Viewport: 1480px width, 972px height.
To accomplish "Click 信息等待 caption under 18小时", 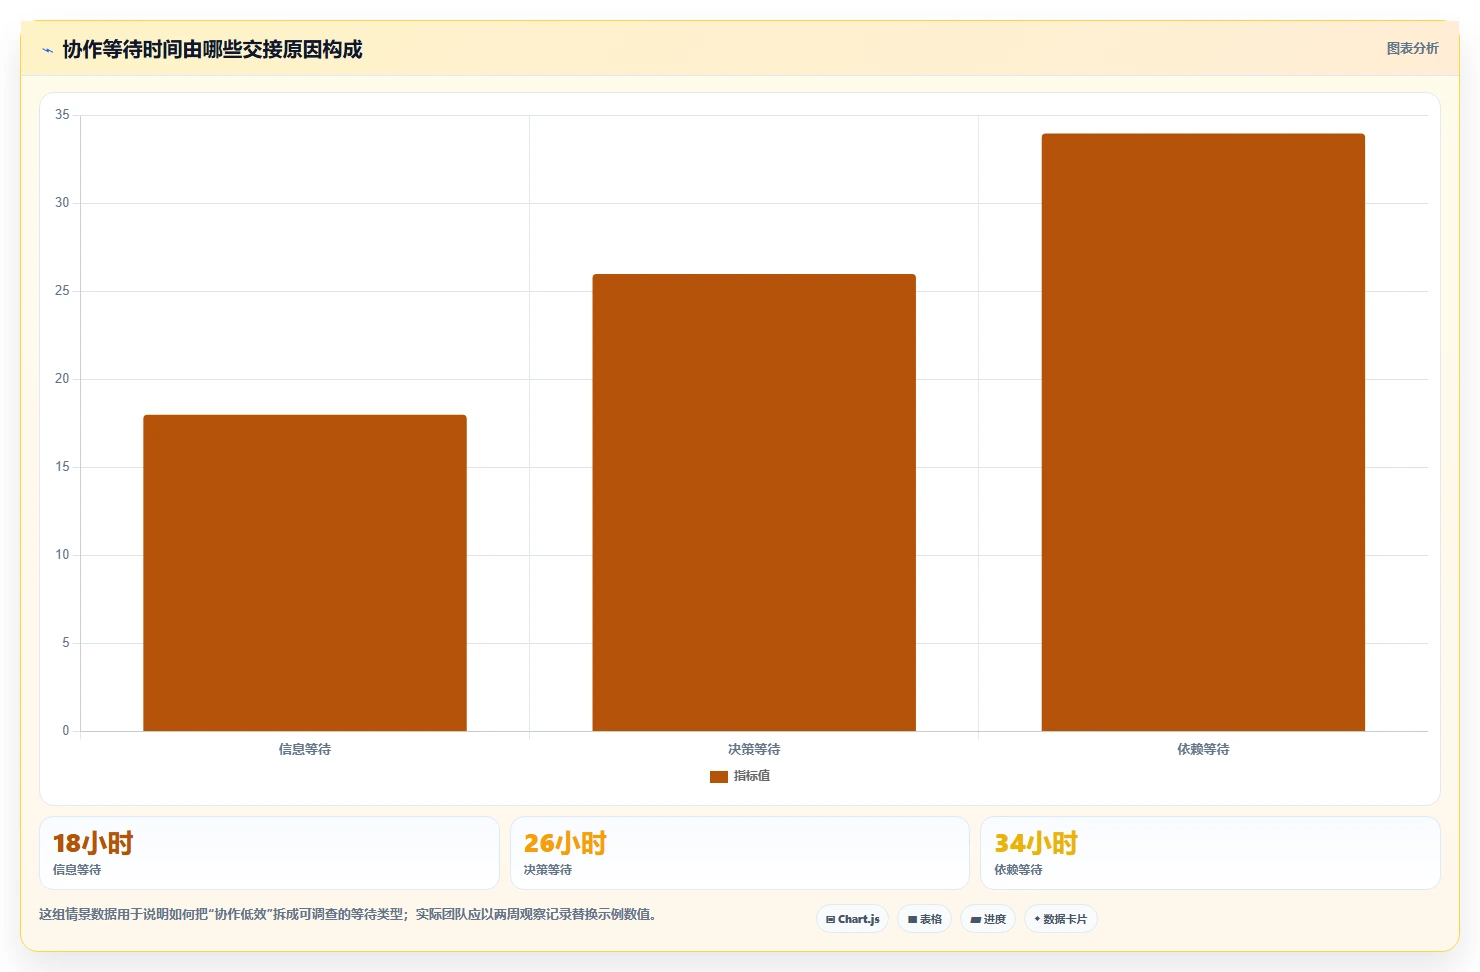I will (77, 870).
